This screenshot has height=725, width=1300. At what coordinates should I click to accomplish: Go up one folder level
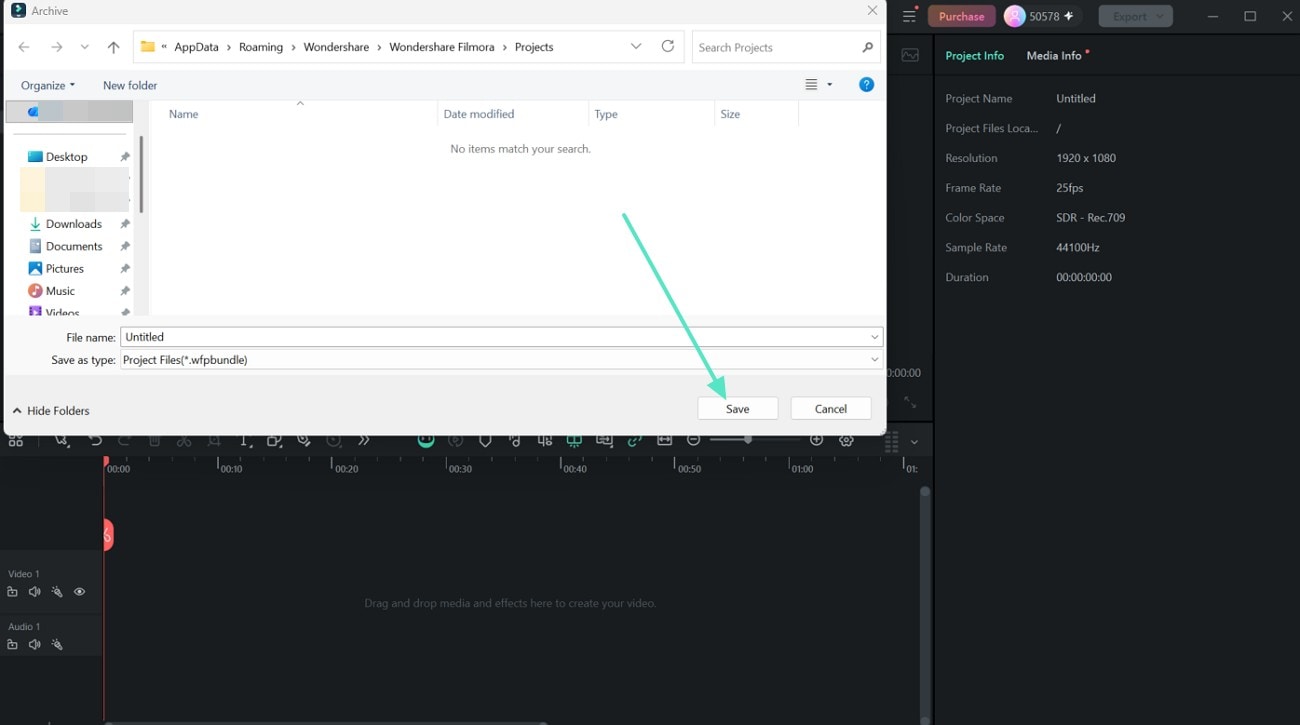113,47
